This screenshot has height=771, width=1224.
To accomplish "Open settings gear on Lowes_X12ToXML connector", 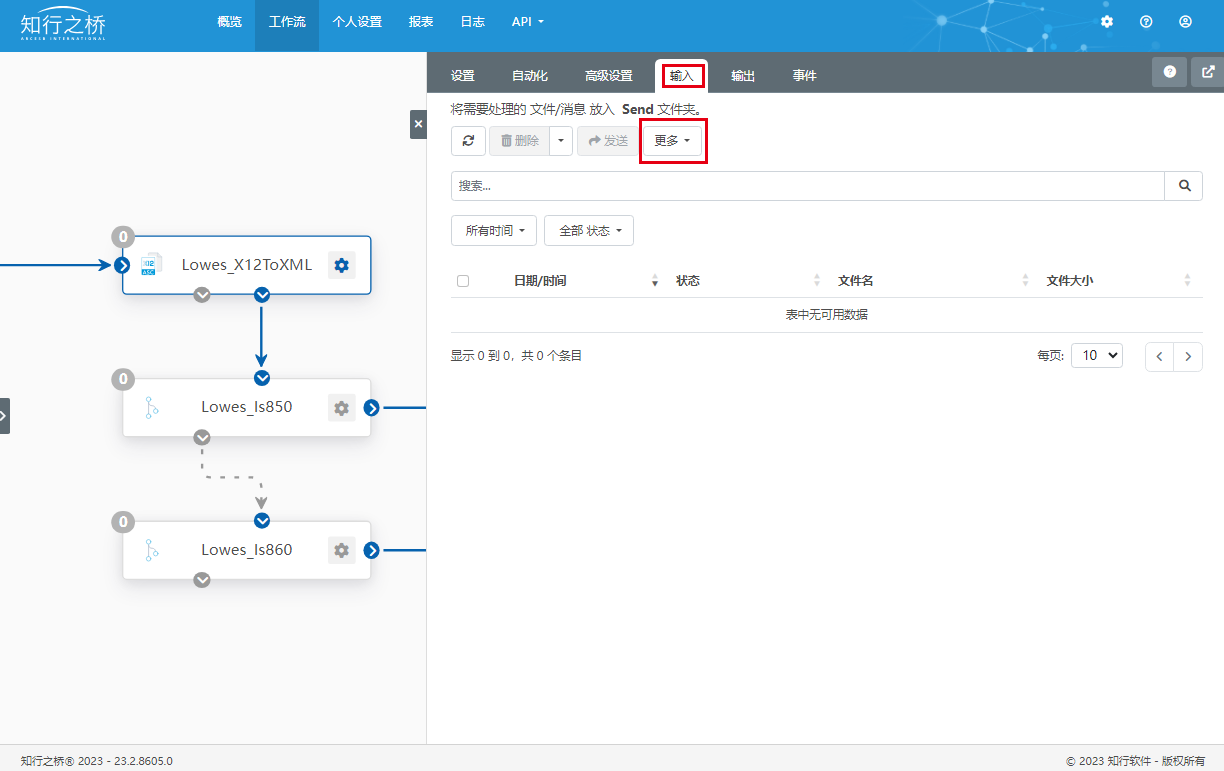I will pos(342,265).
